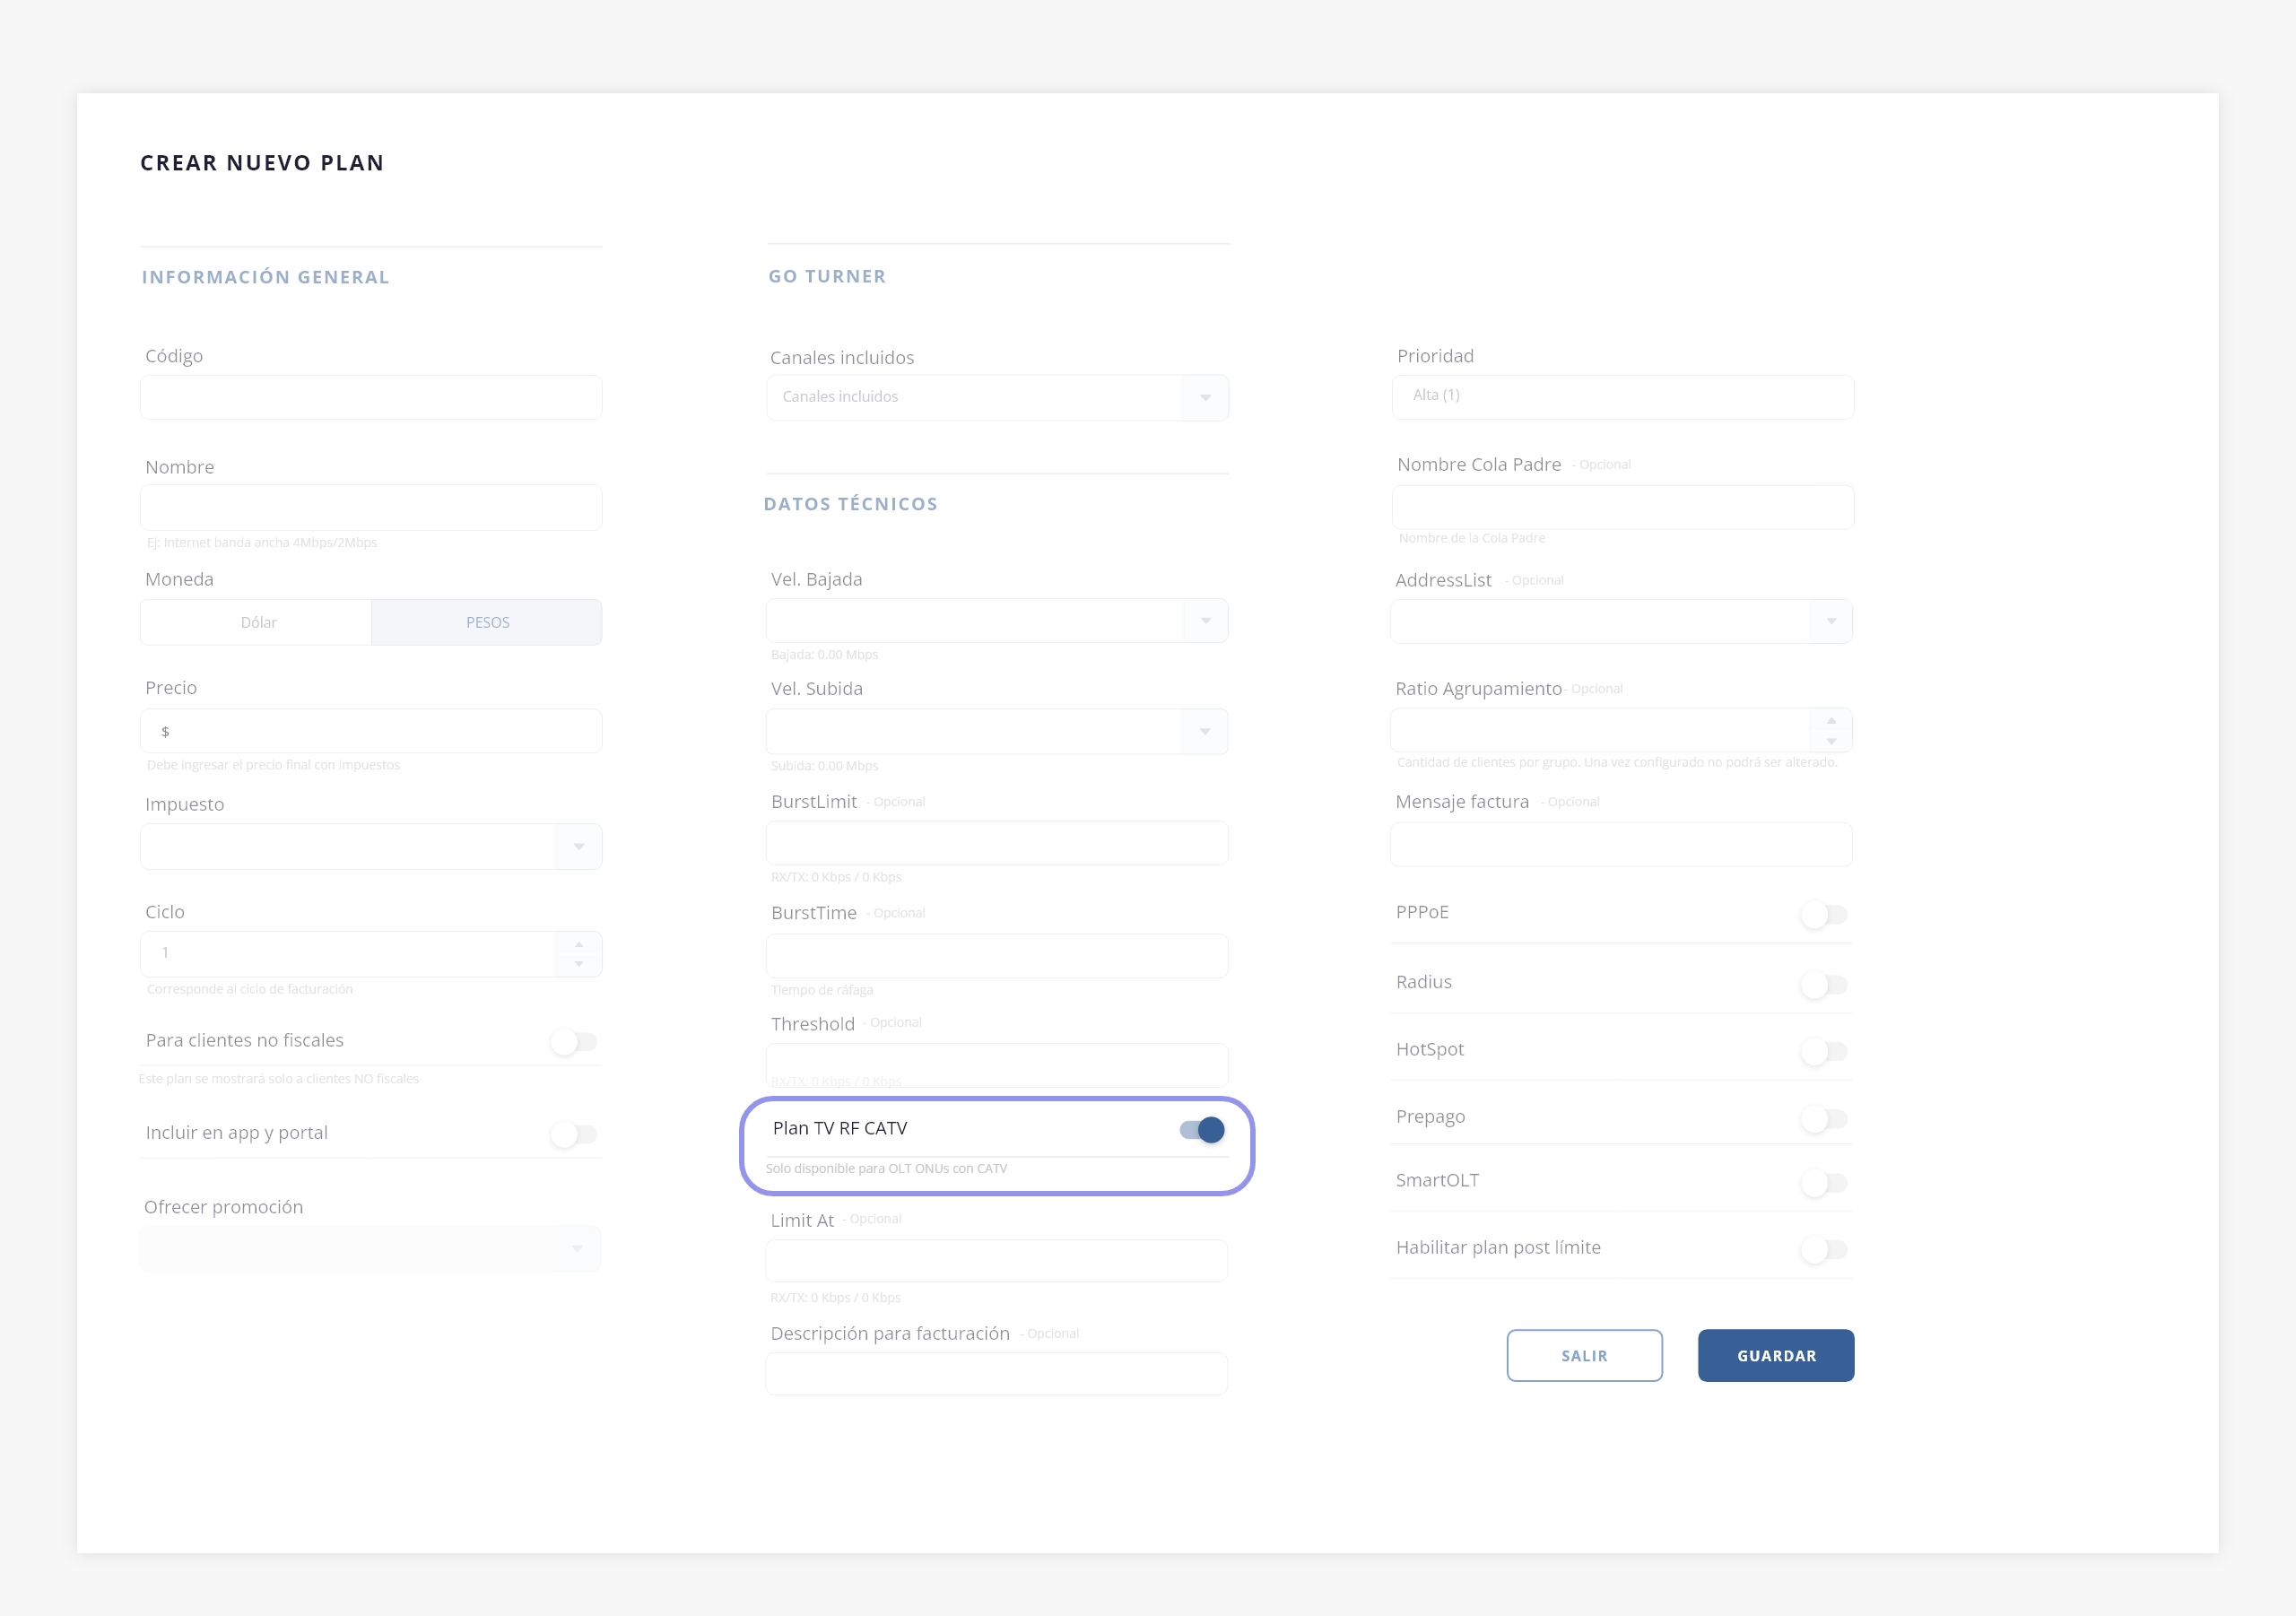Open the Vel. Subida dropdown
2296x1616 pixels.
[x=1205, y=732]
